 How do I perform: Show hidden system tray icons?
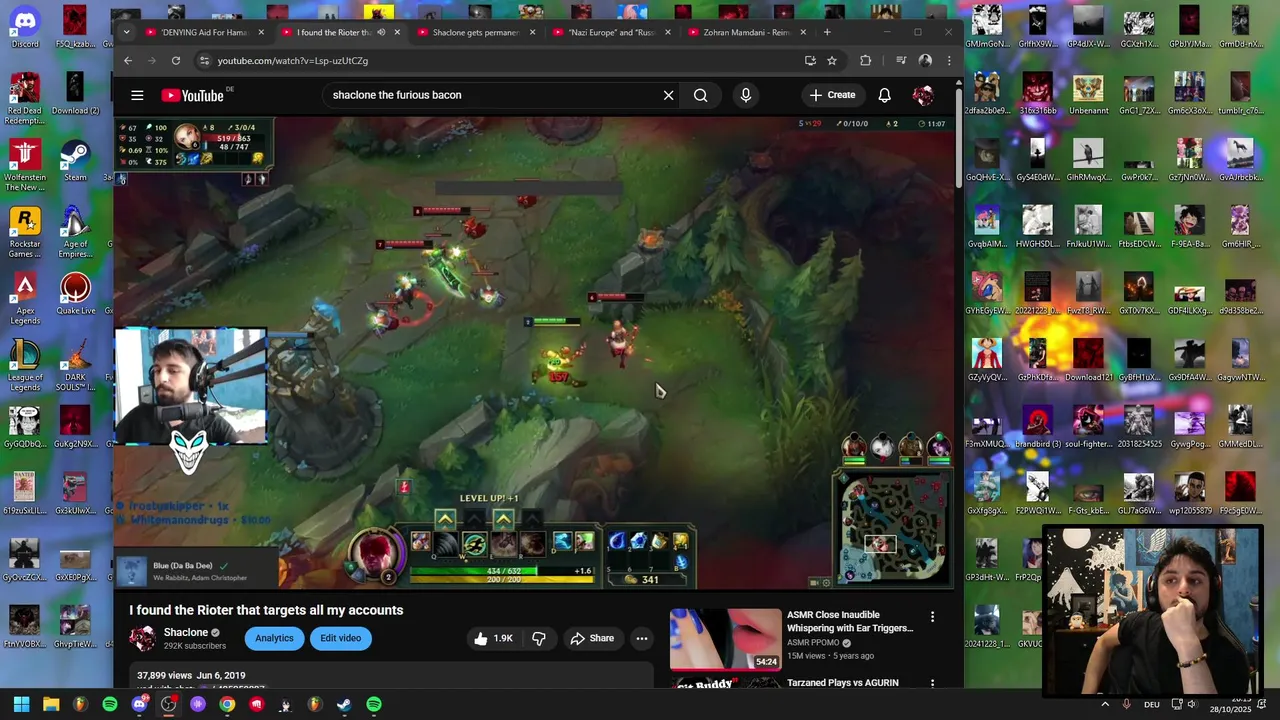1105,705
